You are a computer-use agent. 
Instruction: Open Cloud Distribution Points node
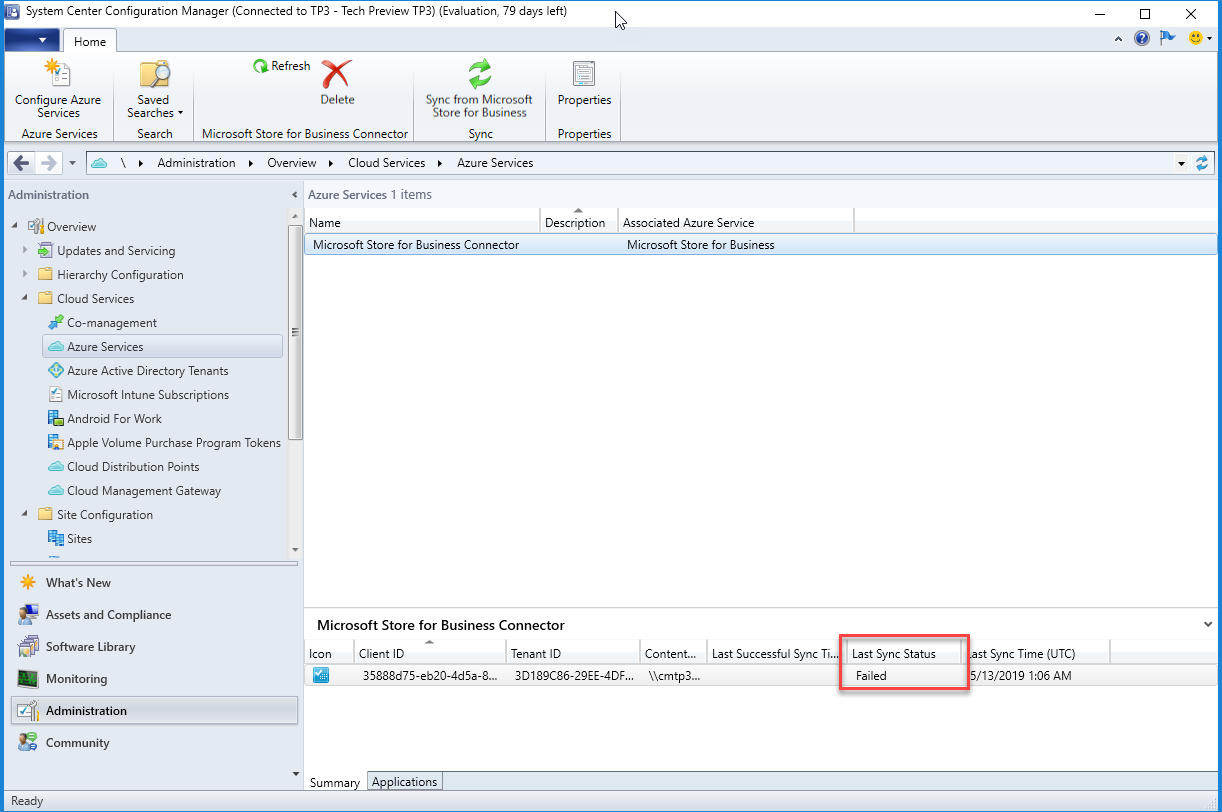(x=133, y=467)
